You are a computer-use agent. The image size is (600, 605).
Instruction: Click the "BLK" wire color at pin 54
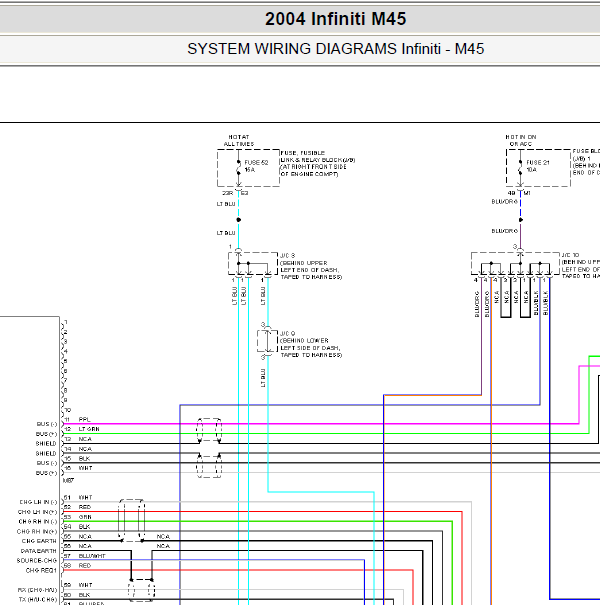[x=84, y=527]
